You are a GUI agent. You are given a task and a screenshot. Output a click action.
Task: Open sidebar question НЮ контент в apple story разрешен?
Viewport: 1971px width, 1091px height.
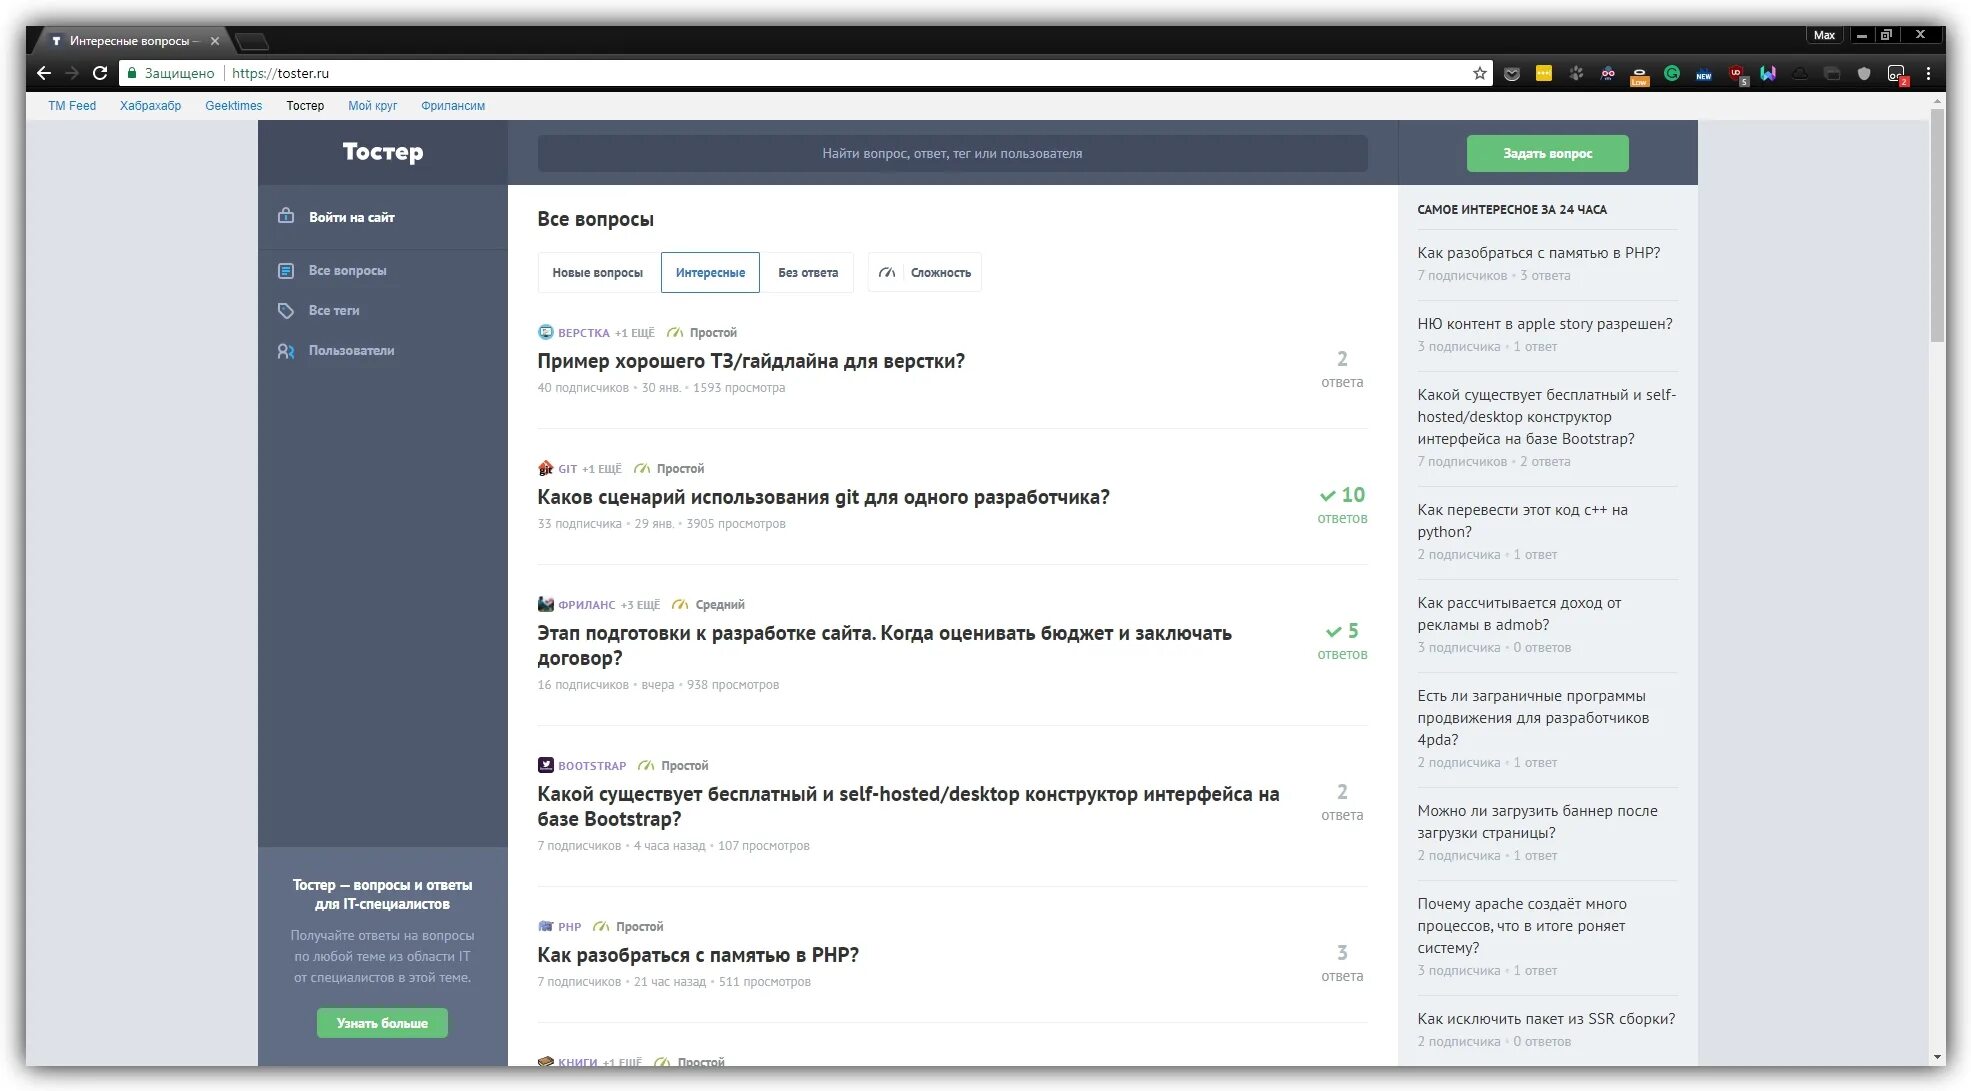1544,323
